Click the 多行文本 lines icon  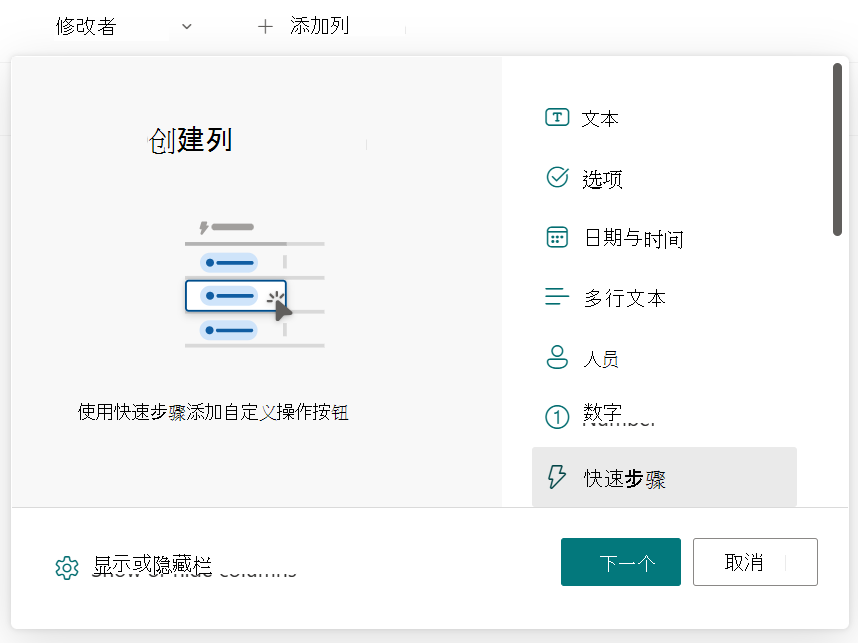557,297
